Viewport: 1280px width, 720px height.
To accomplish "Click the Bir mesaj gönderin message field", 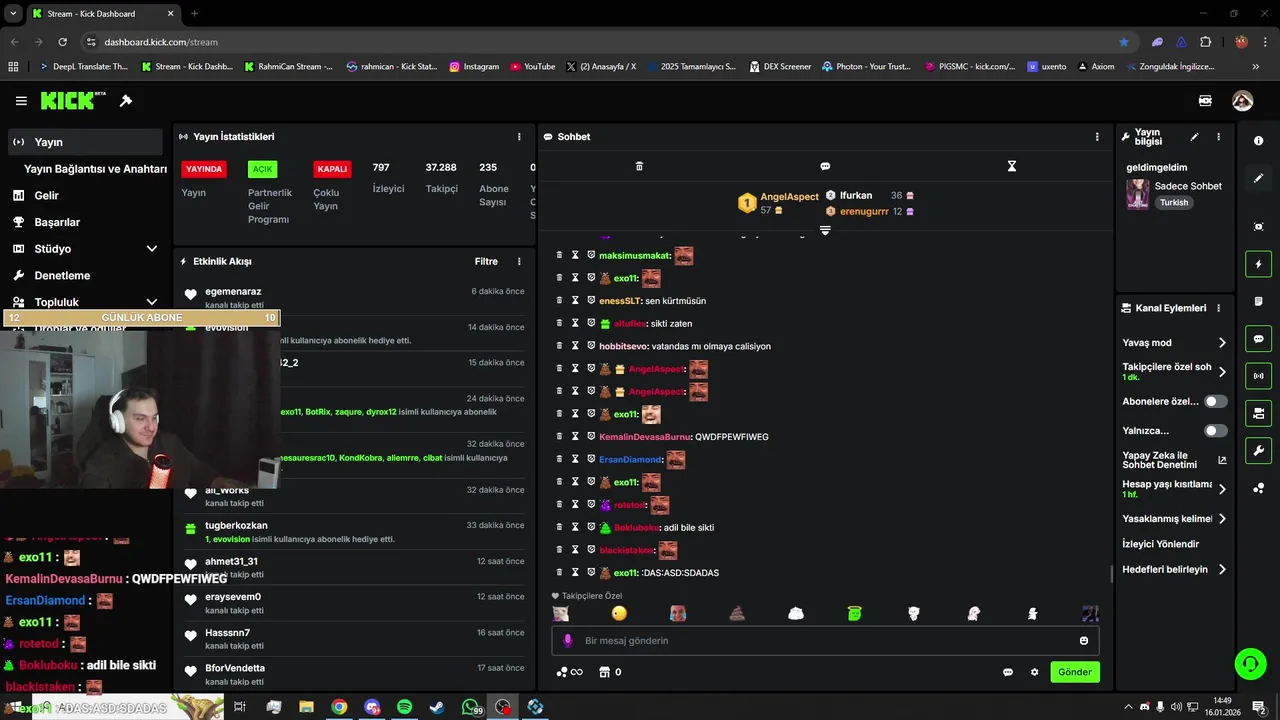I will point(825,641).
